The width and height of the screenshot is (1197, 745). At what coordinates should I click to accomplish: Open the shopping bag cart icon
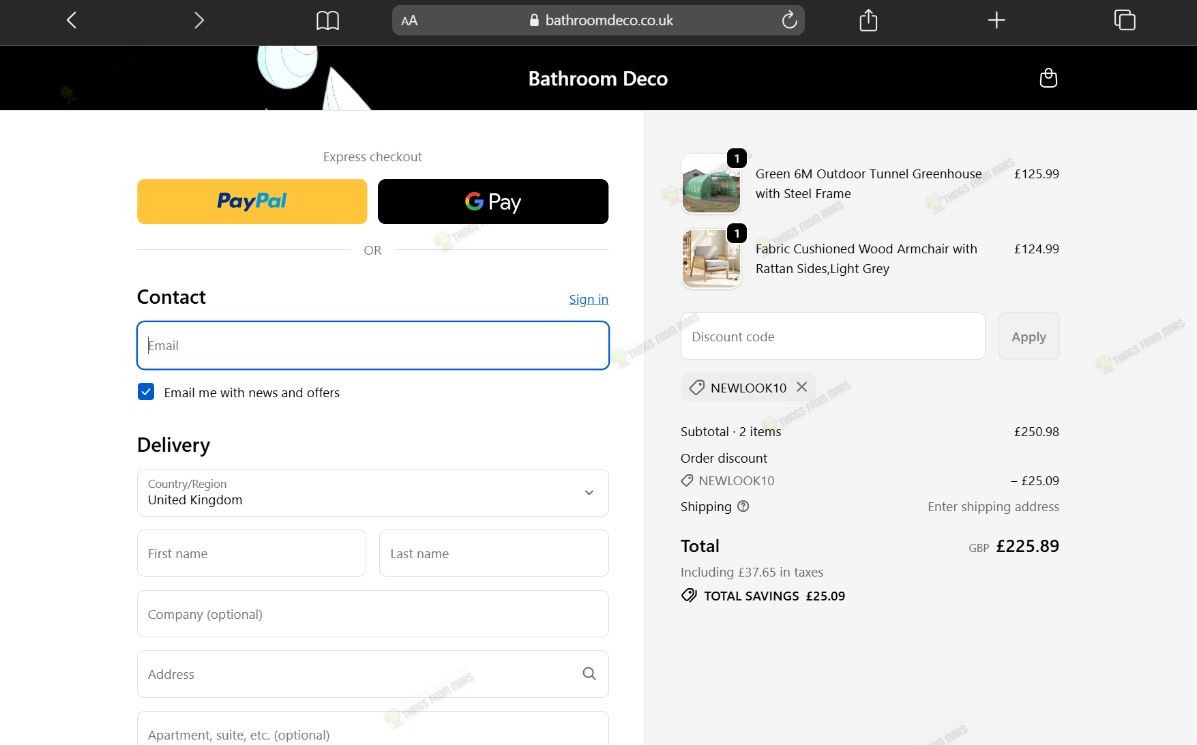[1048, 78]
